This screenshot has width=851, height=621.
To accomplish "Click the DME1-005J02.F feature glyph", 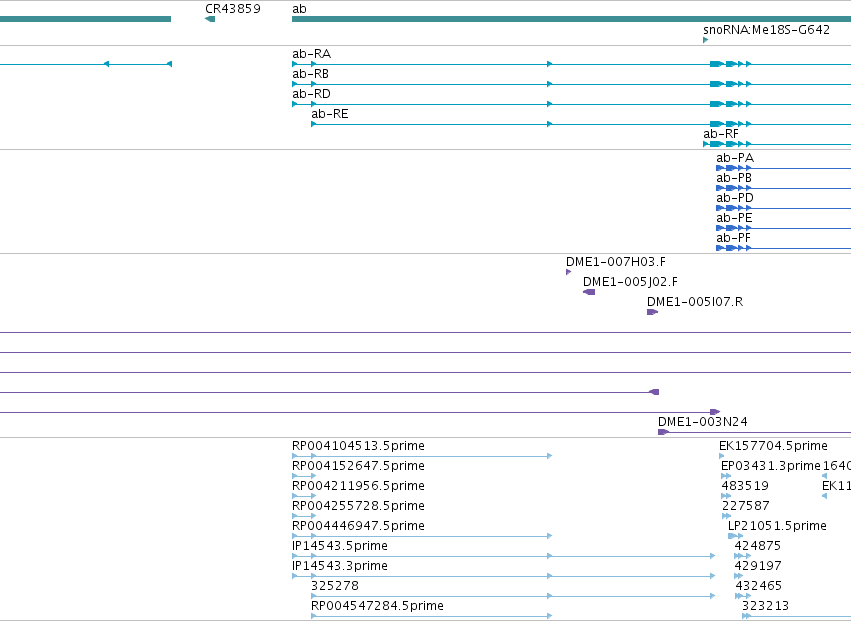I will 589,292.
